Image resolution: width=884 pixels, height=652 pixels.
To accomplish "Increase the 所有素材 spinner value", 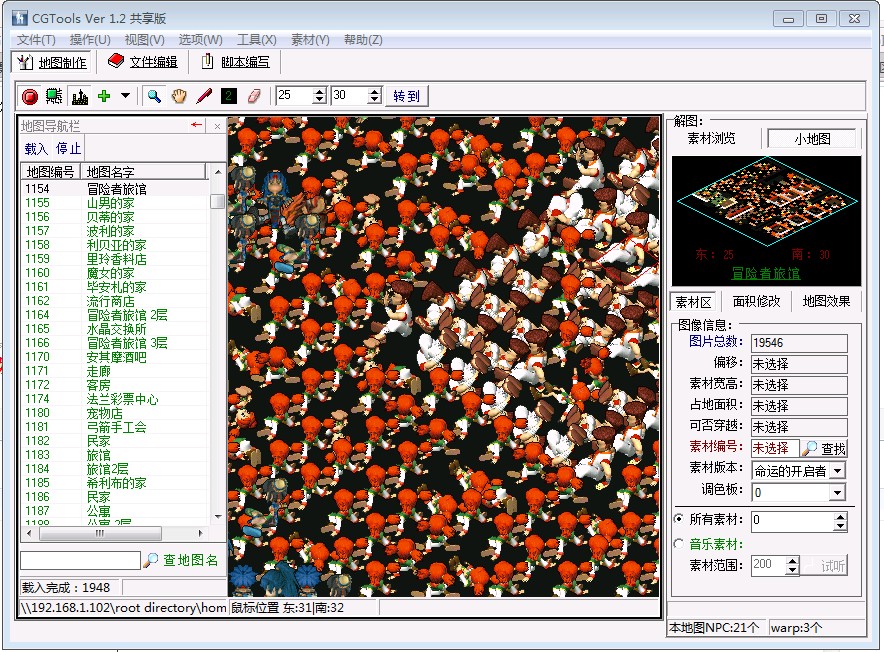I will click(x=840, y=516).
